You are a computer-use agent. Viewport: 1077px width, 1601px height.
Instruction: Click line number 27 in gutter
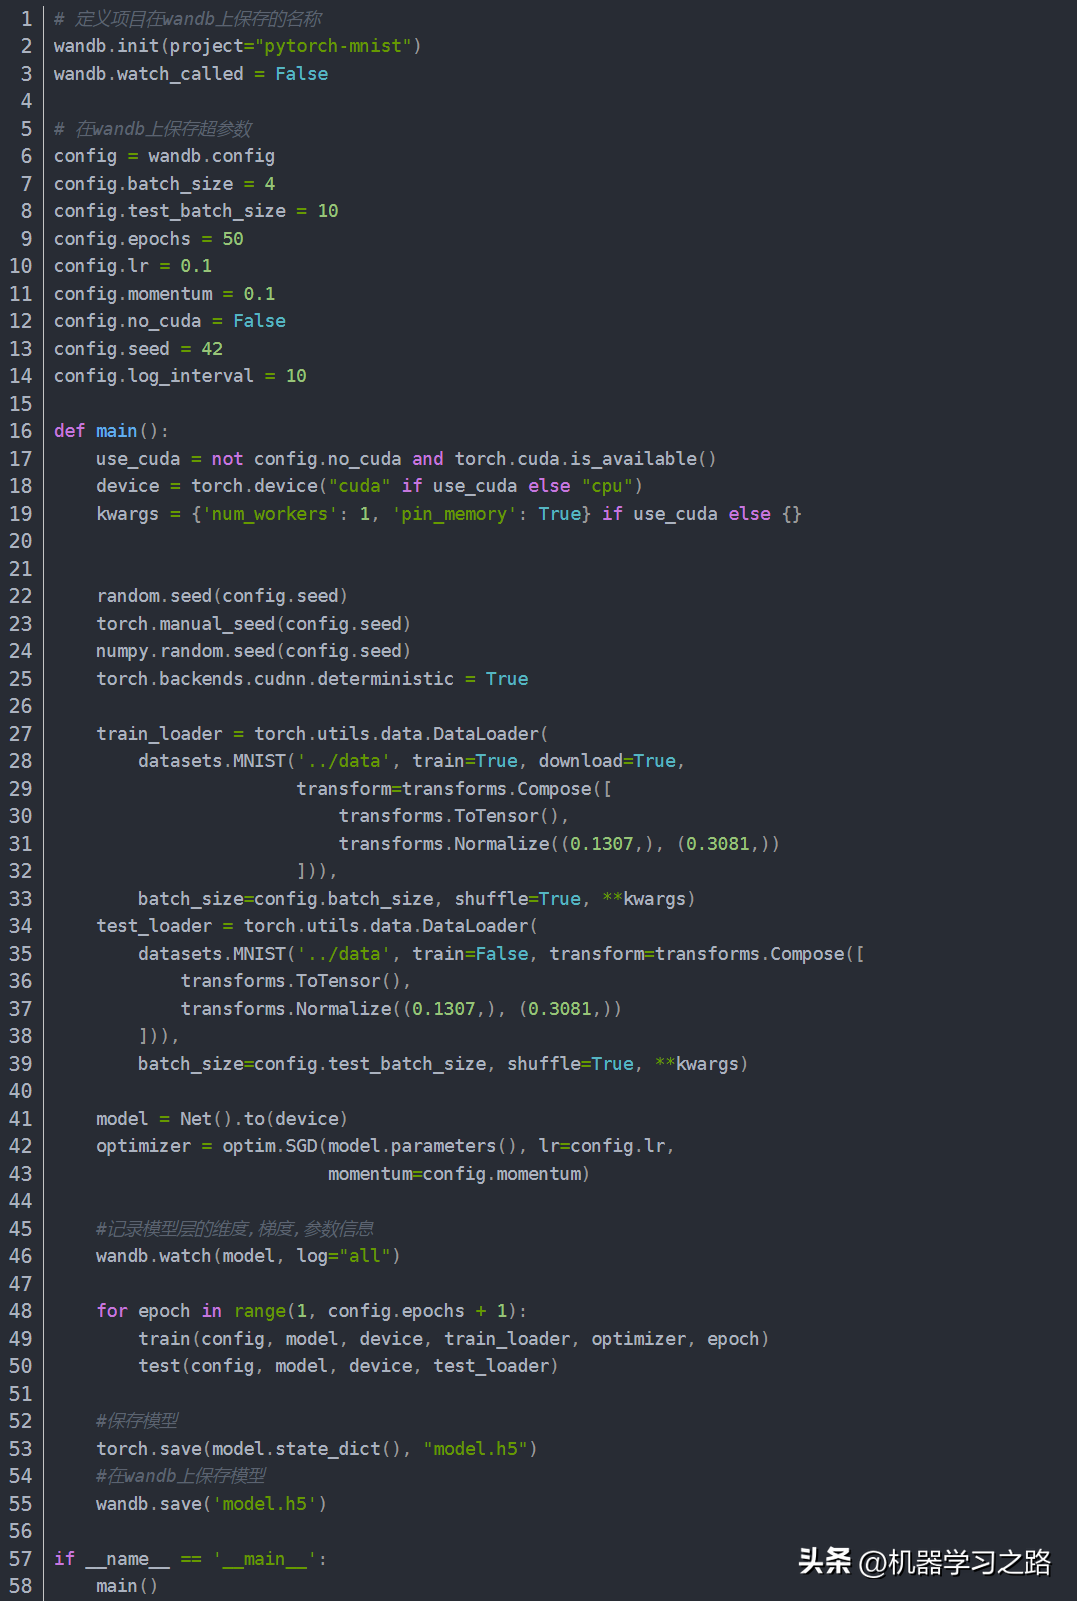tap(21, 734)
